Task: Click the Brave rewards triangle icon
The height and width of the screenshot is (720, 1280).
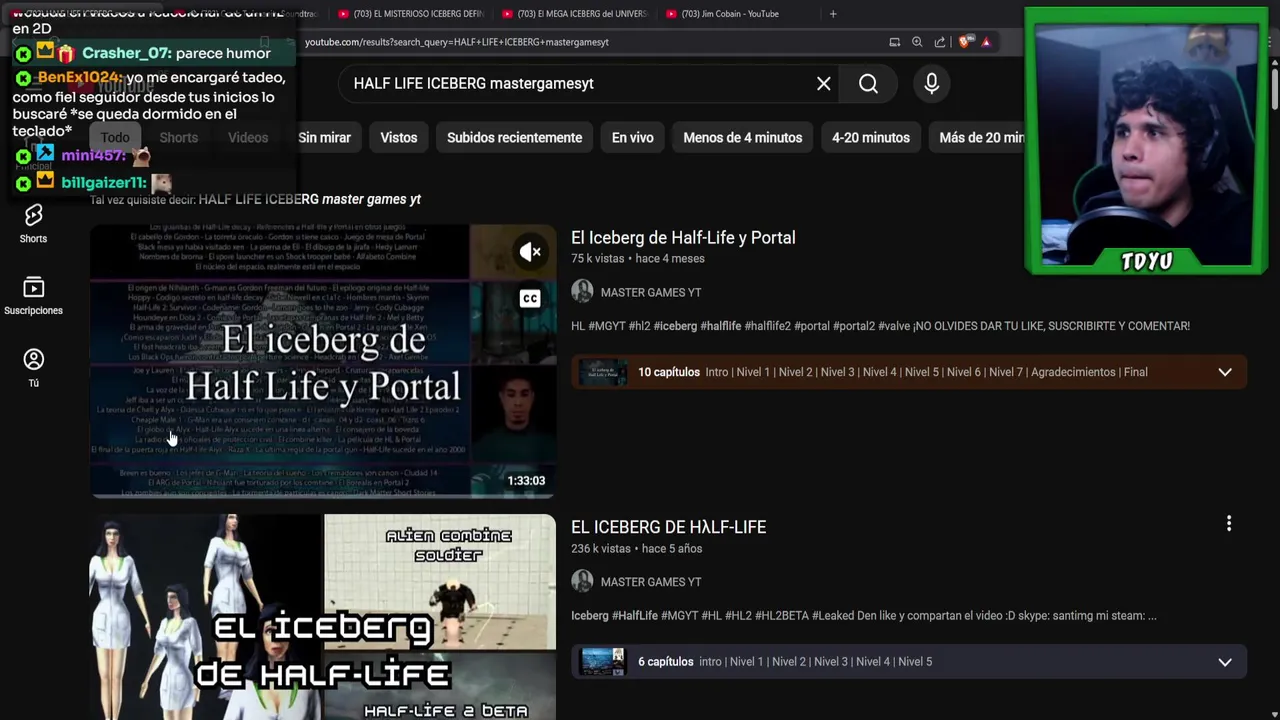Action: (986, 42)
